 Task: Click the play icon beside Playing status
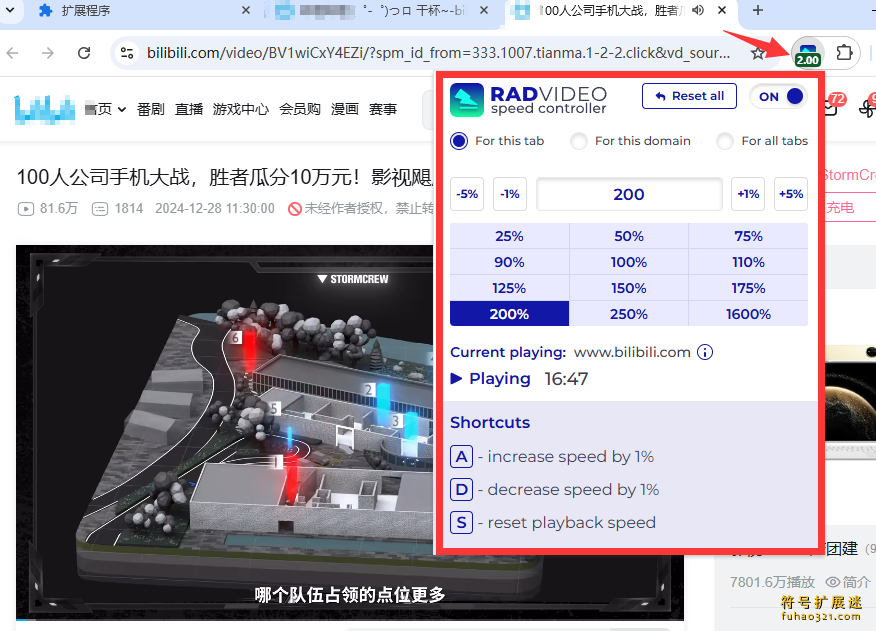tap(456, 378)
